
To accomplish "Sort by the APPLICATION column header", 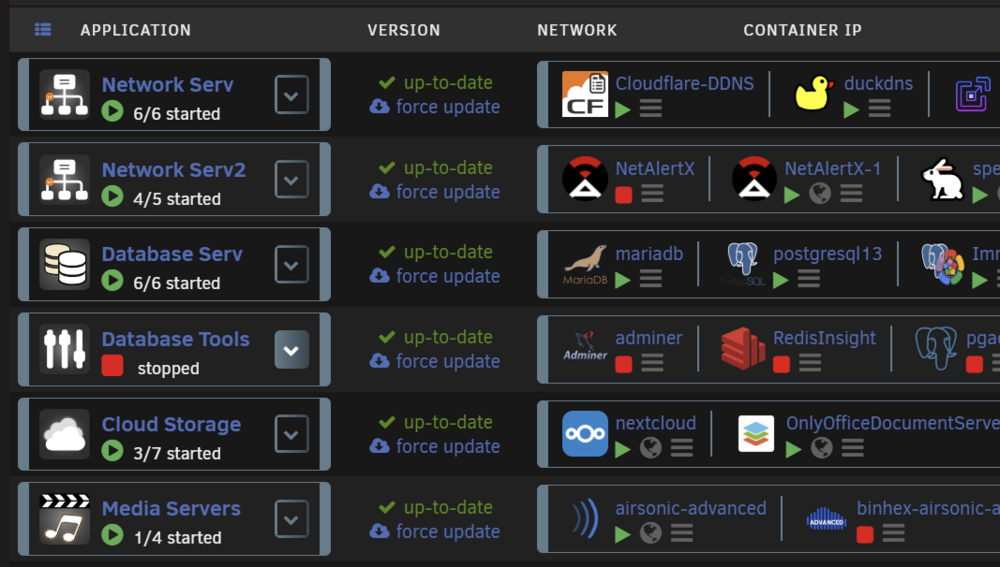I will tap(135, 30).
